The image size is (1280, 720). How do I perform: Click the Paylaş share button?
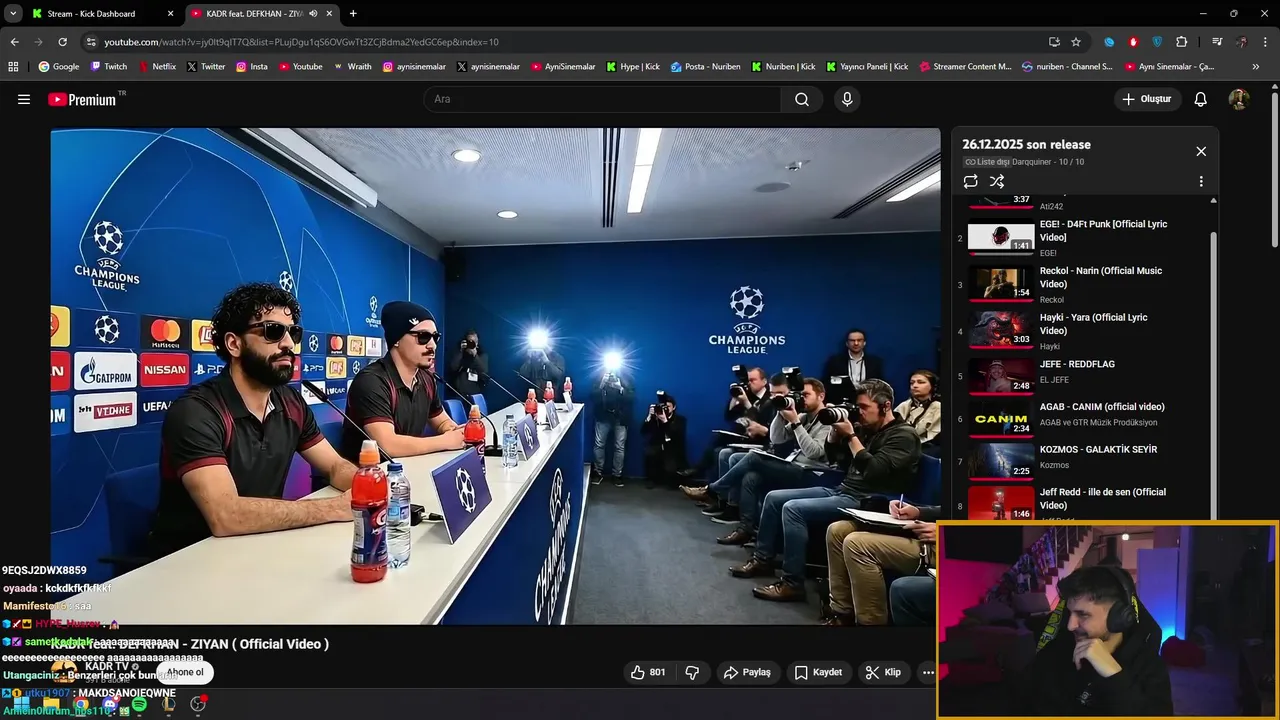[x=747, y=672]
